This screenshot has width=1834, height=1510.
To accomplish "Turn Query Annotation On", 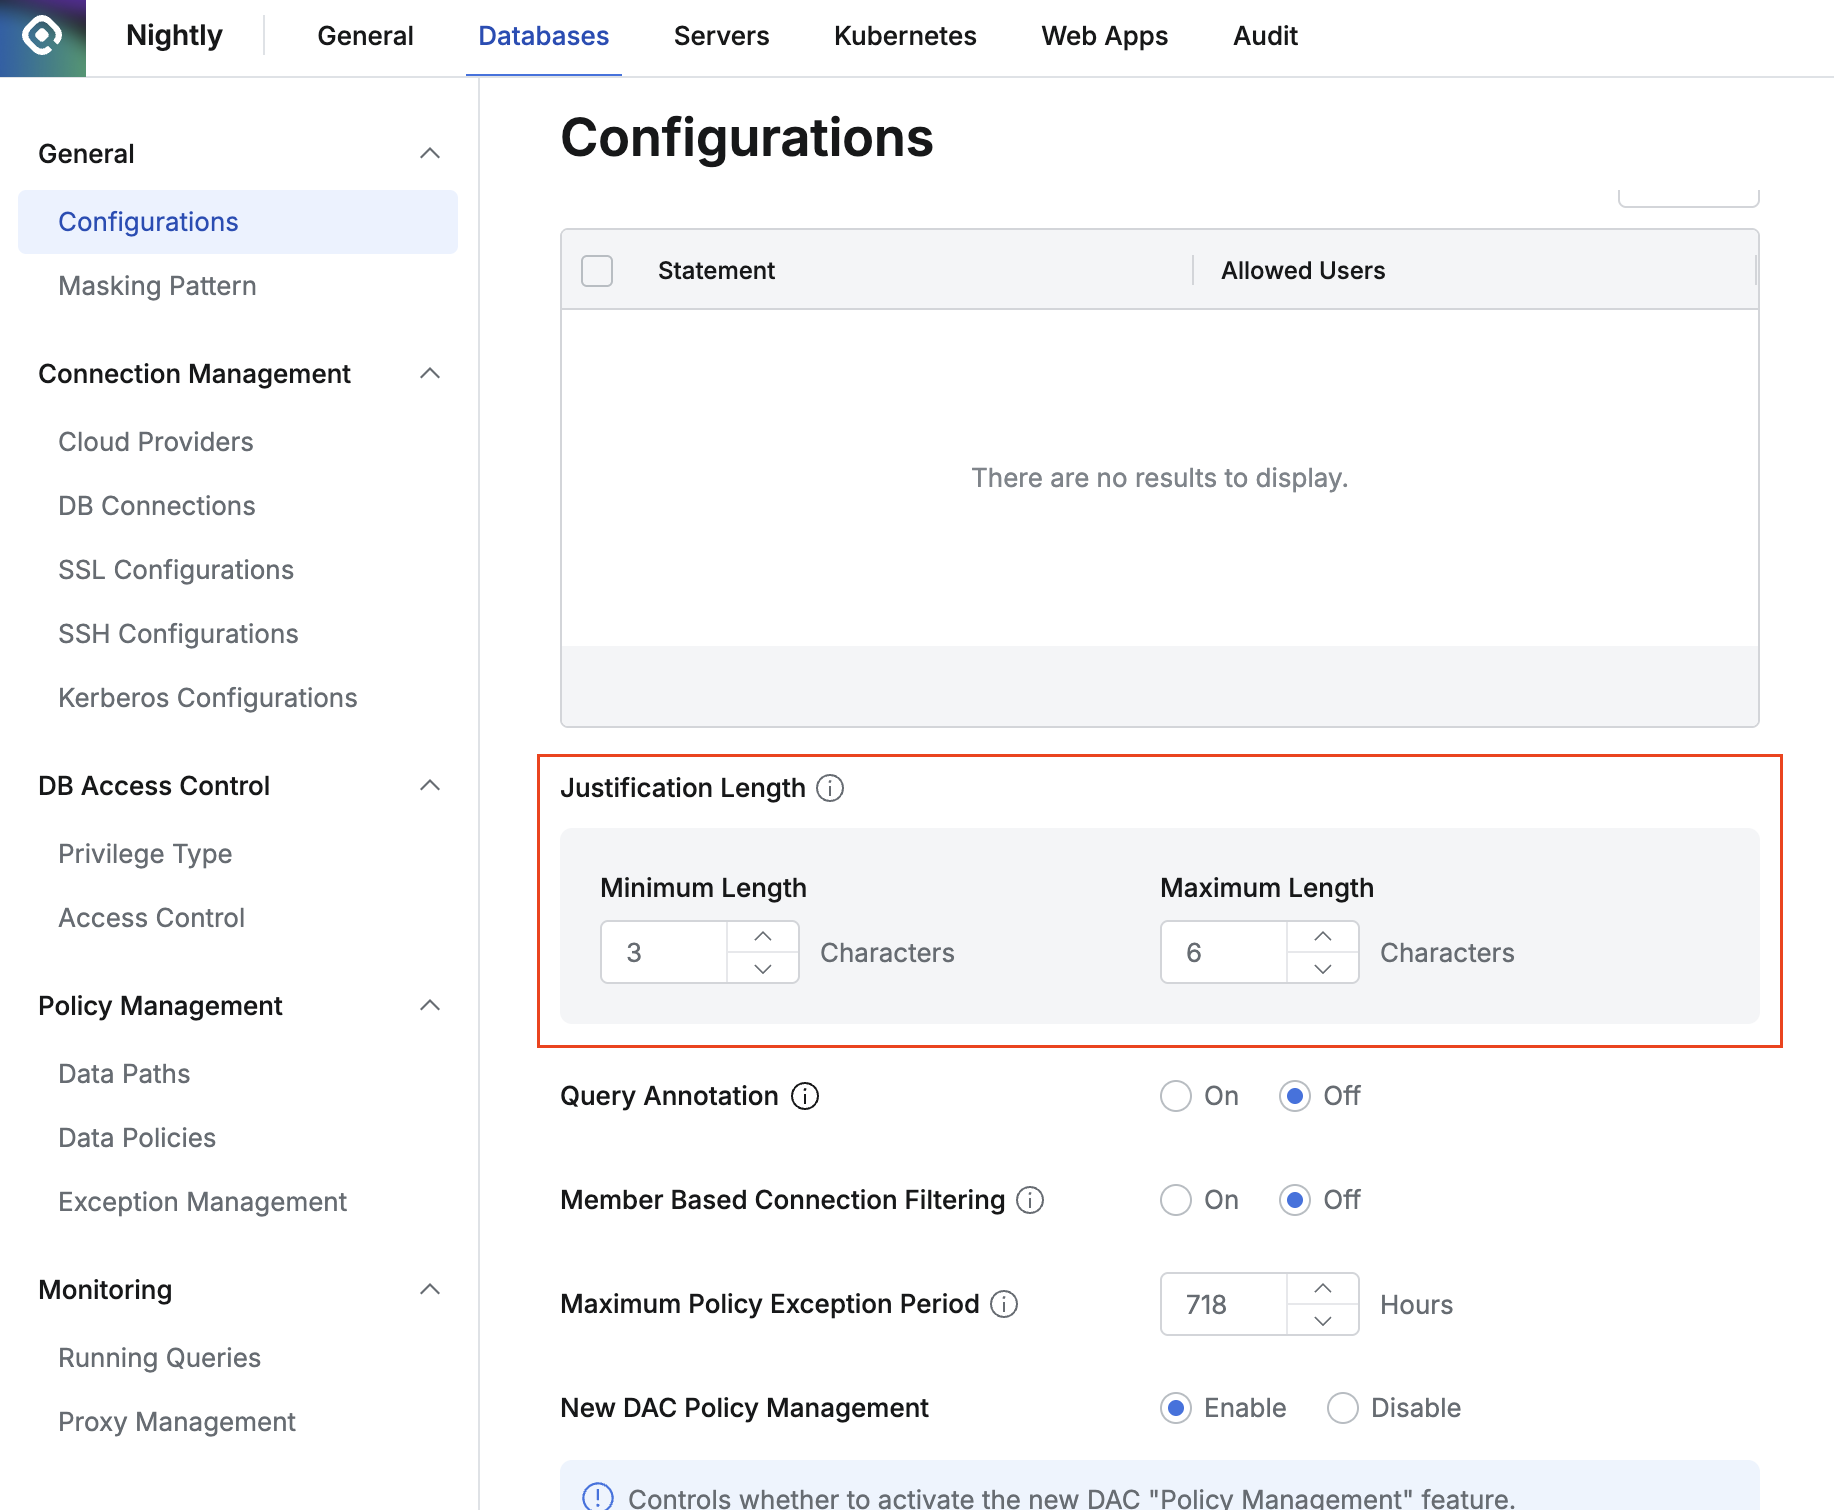I will point(1176,1096).
